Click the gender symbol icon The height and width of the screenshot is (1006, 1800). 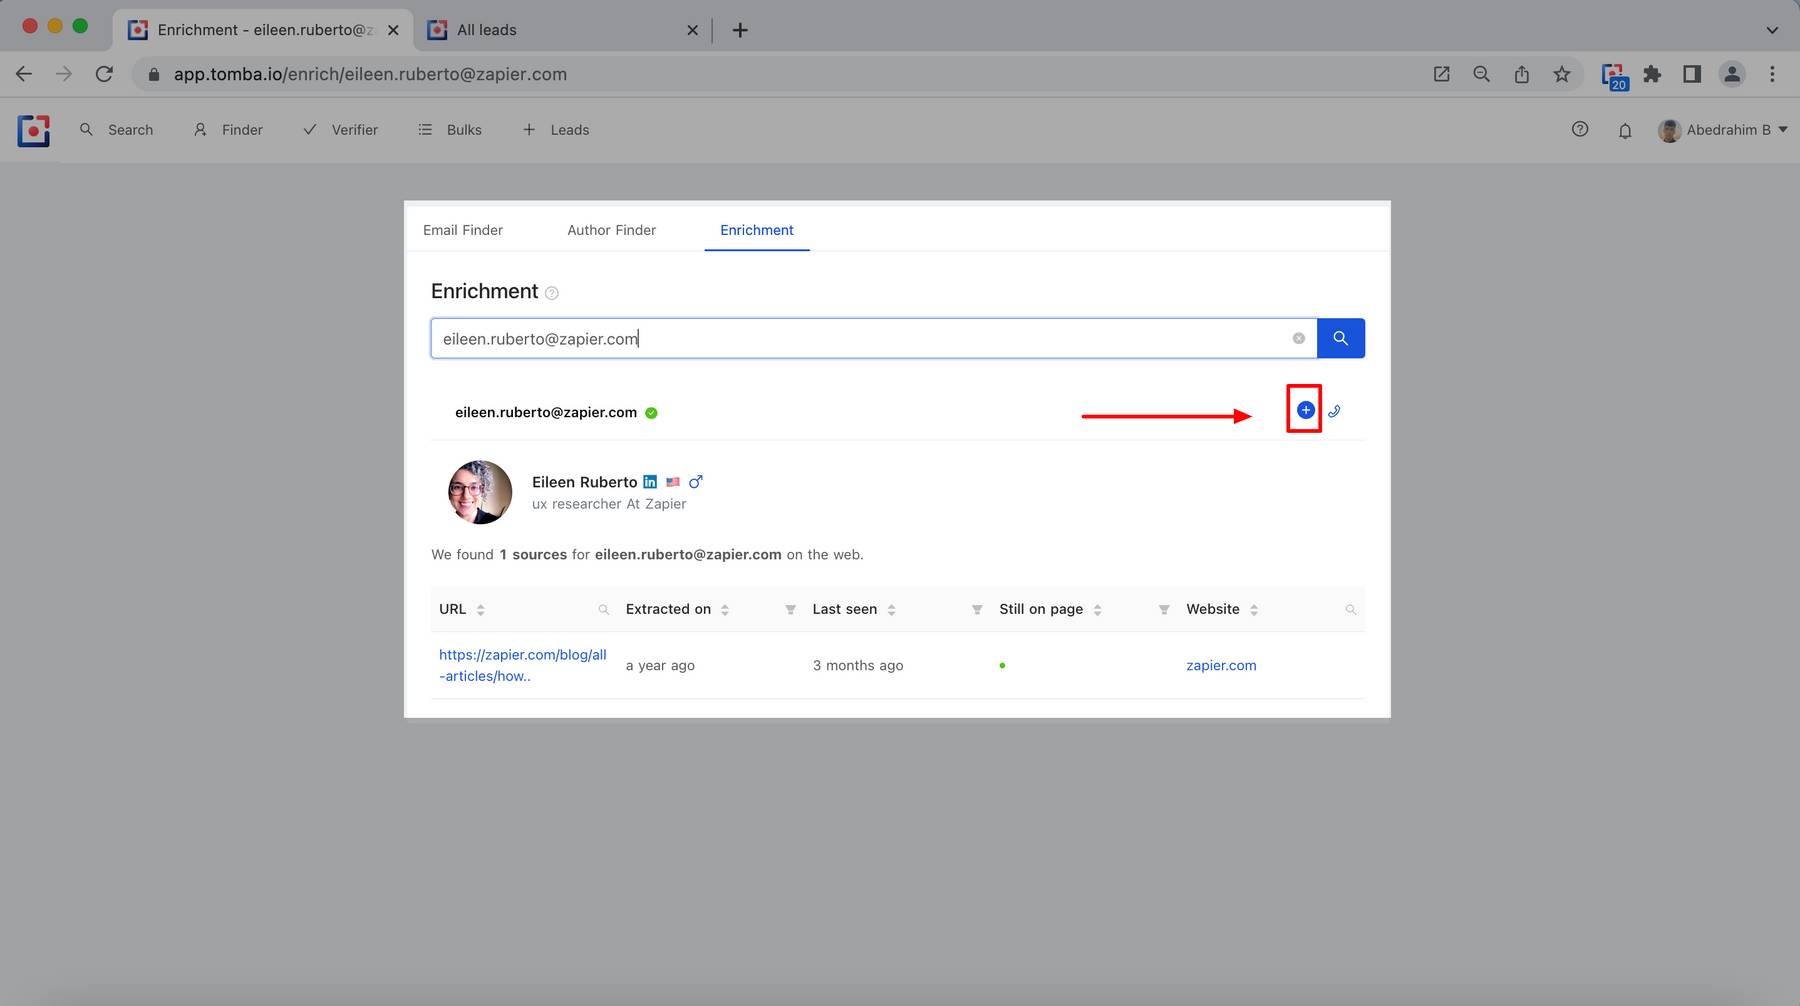pos(696,482)
